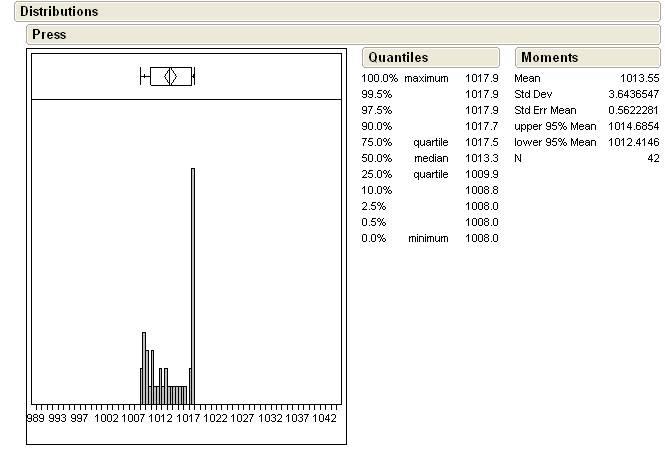Screen dimensions: 665x452
Task: Click the 25.0% quartile value 1009.9
Action: tap(481, 174)
